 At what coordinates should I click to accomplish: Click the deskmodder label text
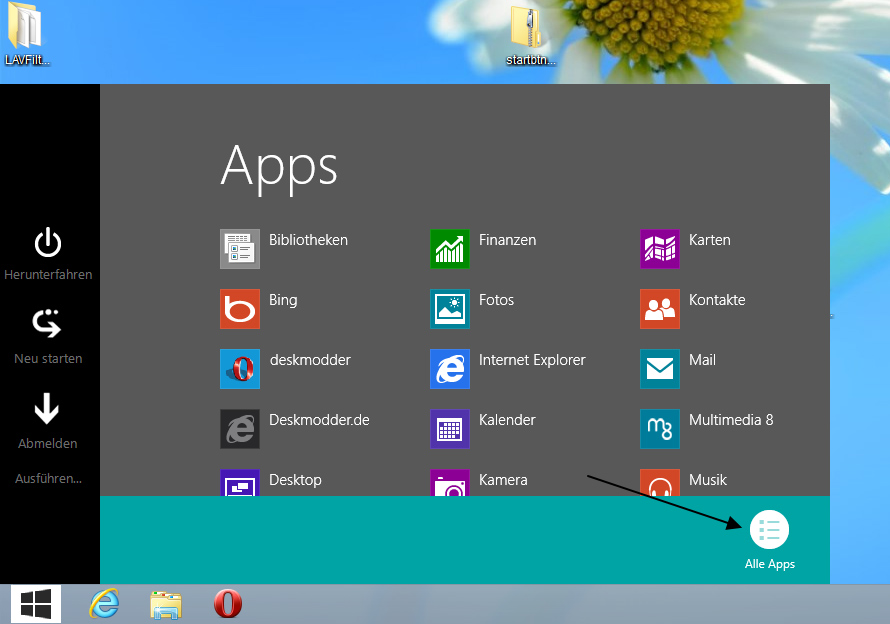[310, 360]
